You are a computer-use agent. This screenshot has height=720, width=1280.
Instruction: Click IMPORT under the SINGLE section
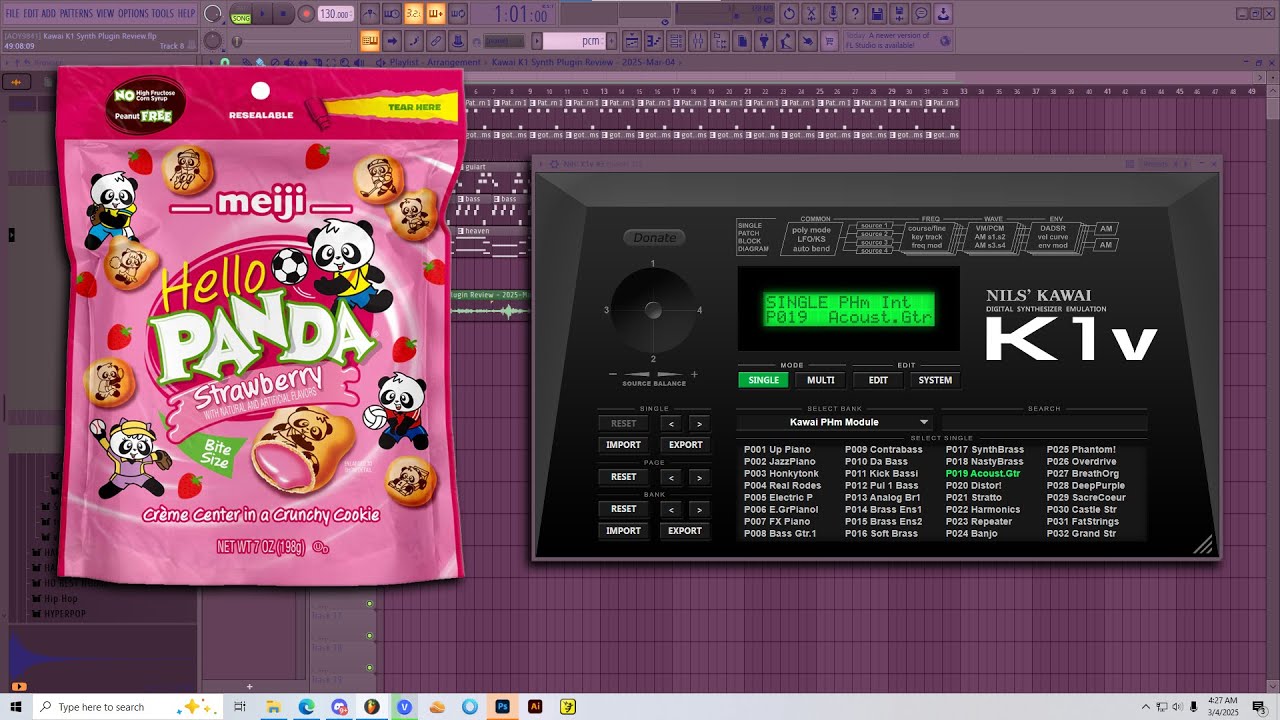[623, 445]
